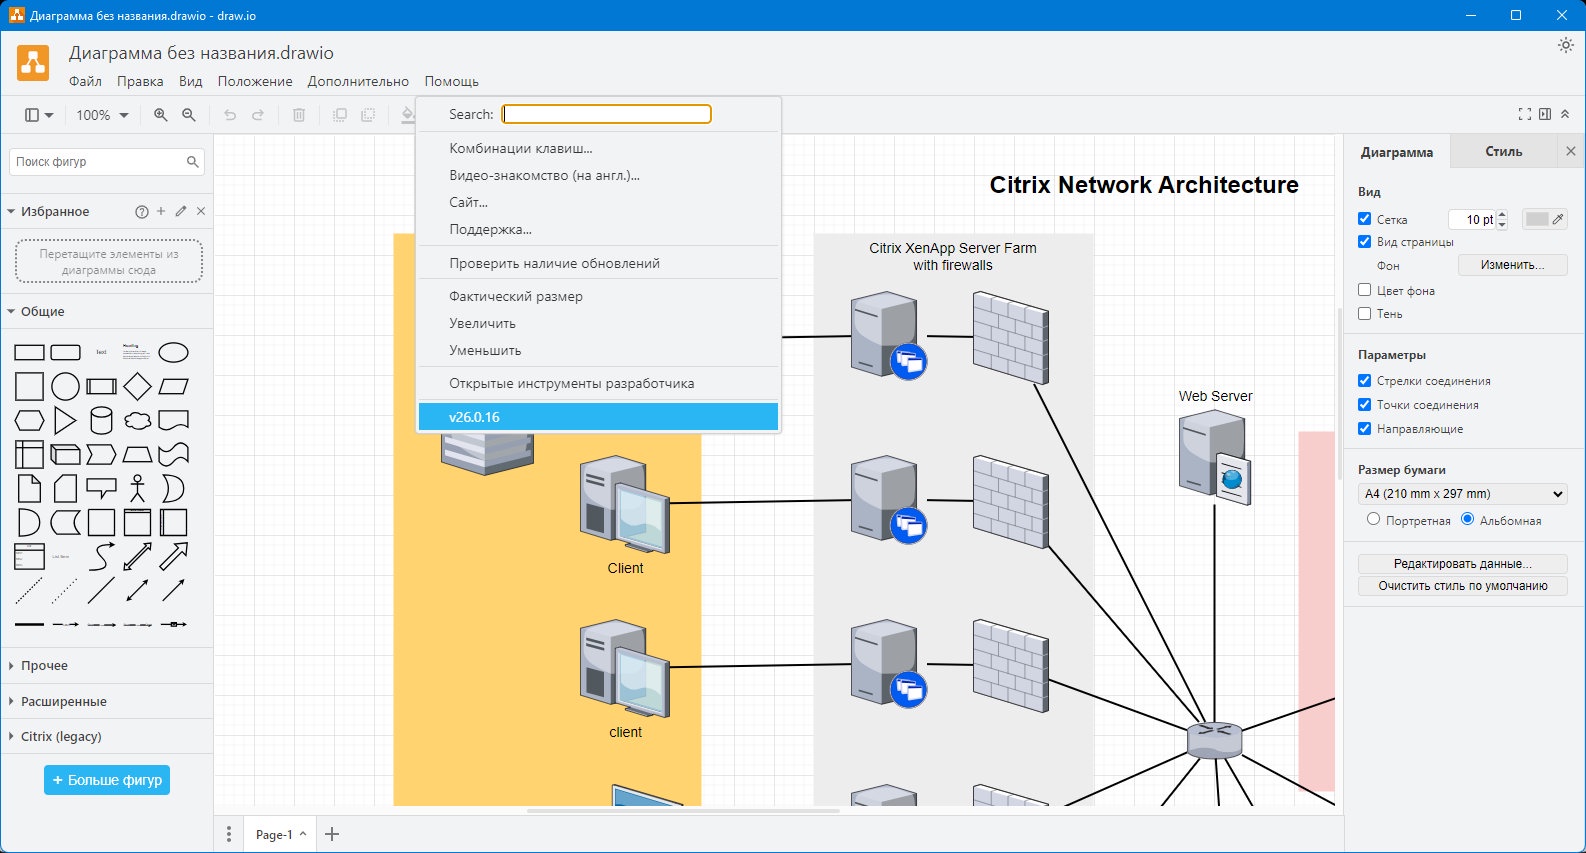Click the delete trash icon in toolbar
Screen dimensions: 1586x853
click(298, 115)
